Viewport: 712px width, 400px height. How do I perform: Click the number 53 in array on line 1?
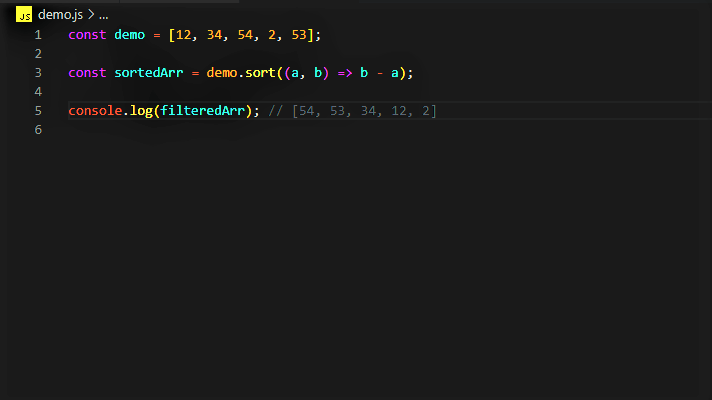[299, 35]
